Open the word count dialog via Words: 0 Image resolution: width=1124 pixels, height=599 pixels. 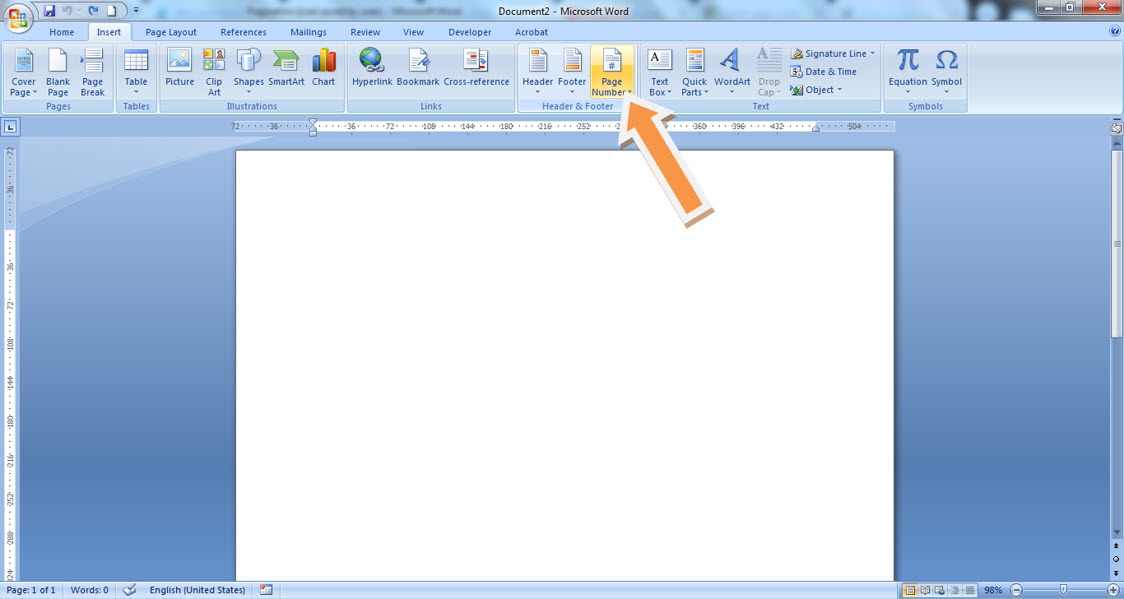88,589
